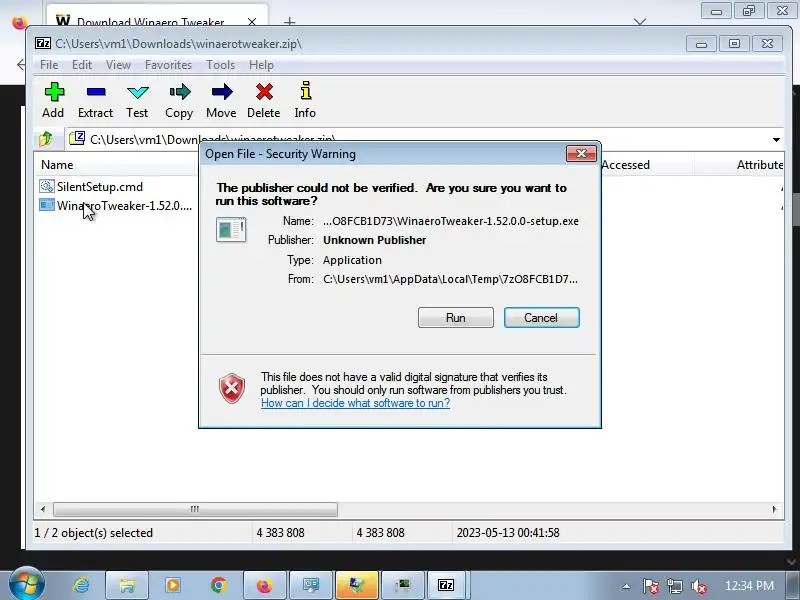
Task: Close the Download Winaero Tweaker Firefox tab
Action: tap(252, 22)
